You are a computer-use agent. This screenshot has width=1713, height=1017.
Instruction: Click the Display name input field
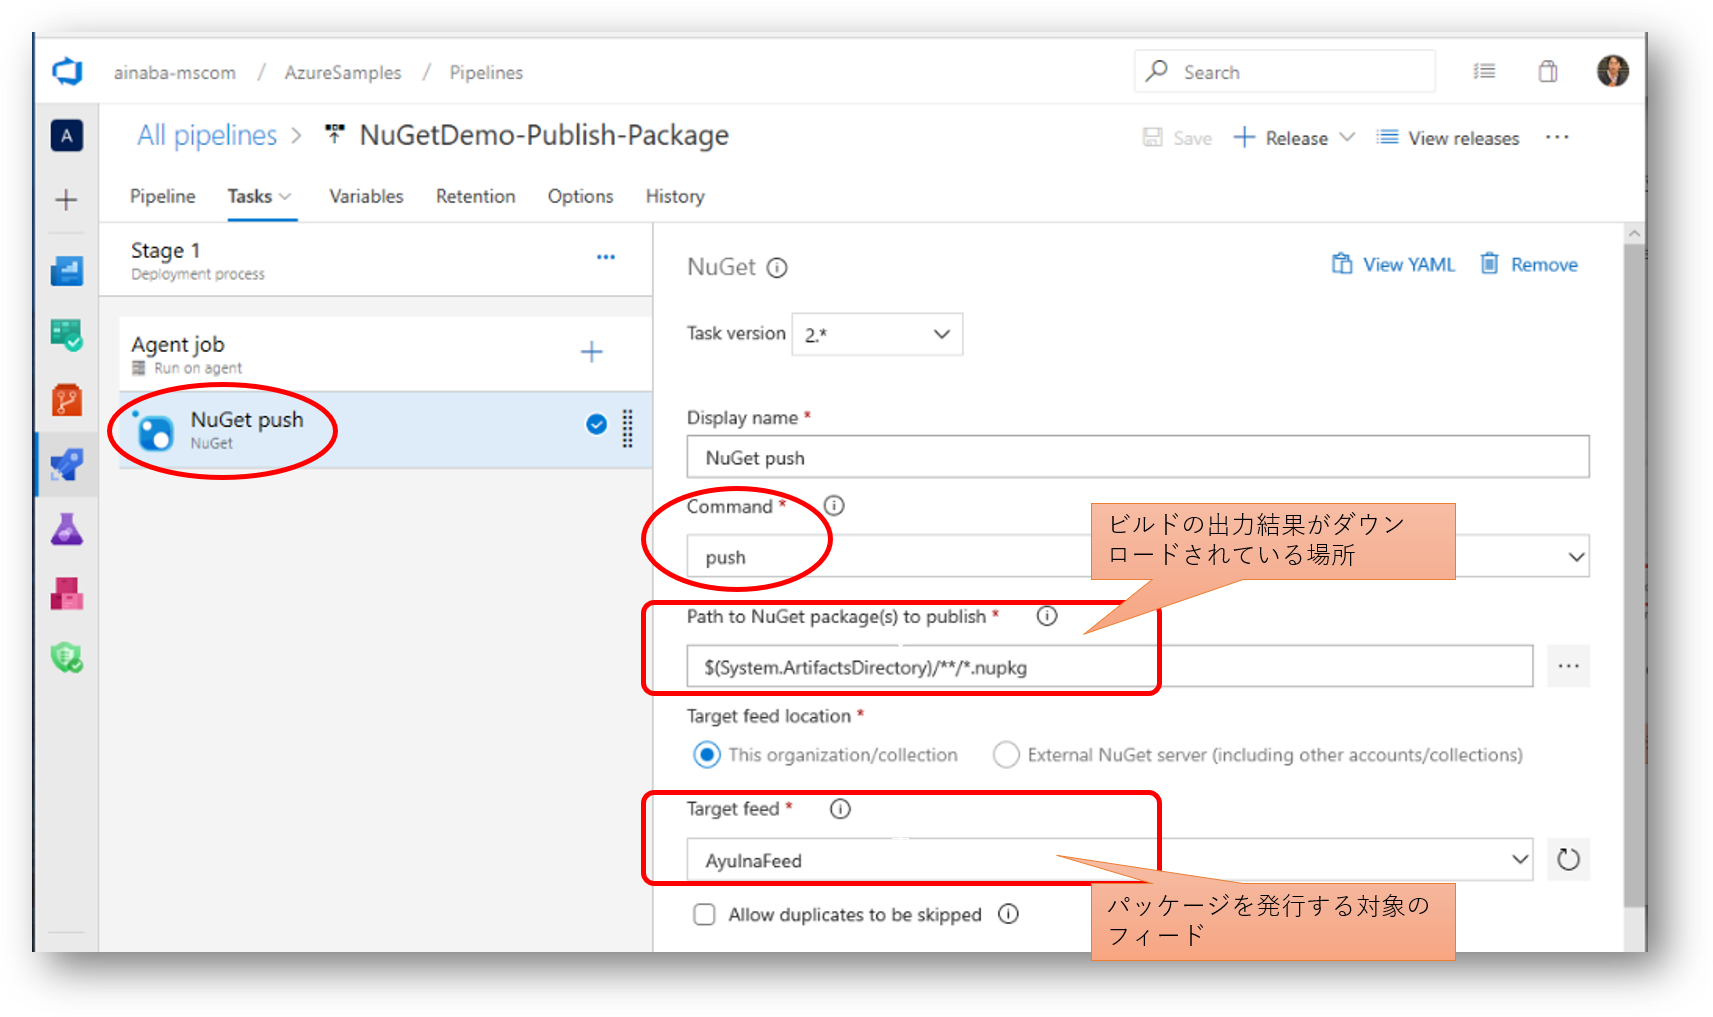[x=1138, y=457]
